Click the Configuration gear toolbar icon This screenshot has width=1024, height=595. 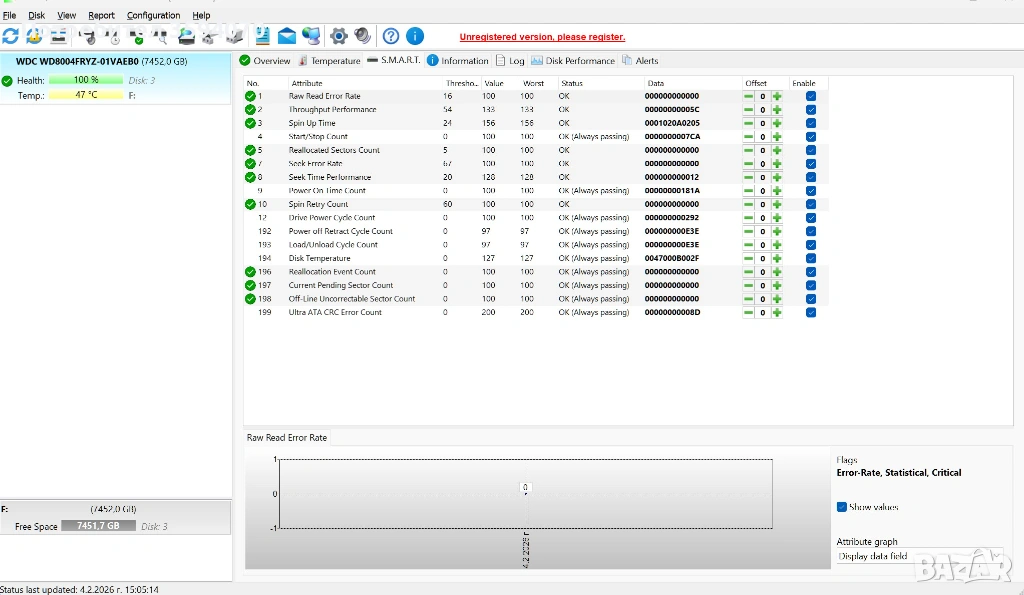pos(339,36)
